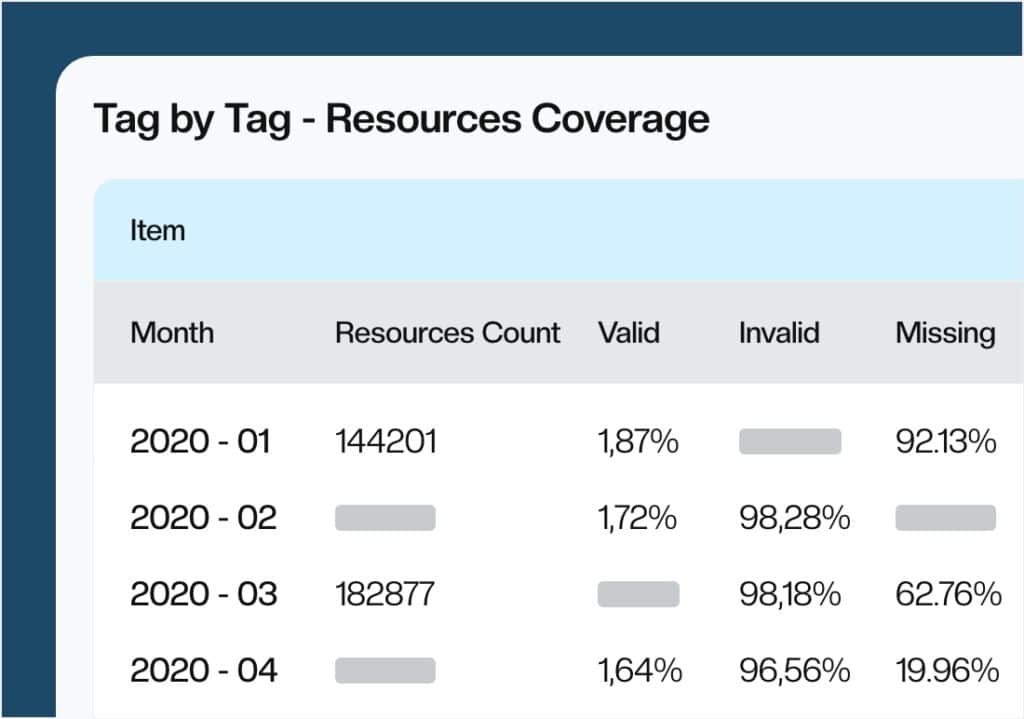
Task: Click the "Invalid" column header
Action: [x=779, y=333]
